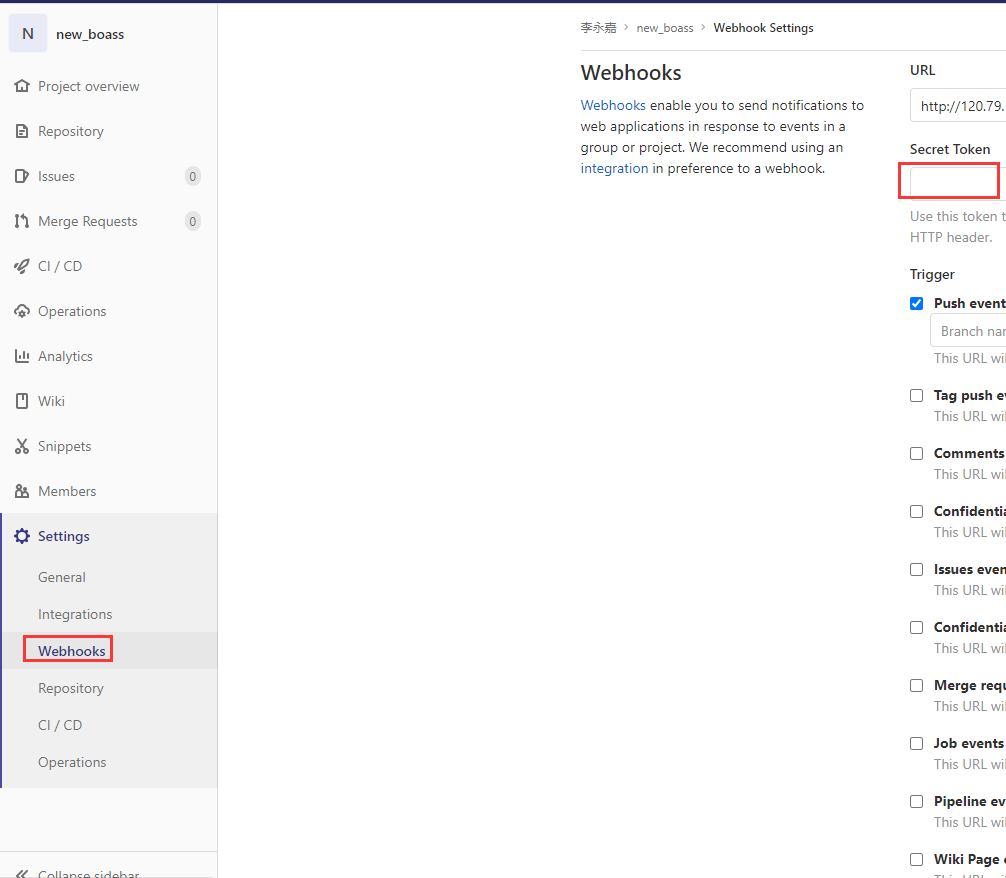Click the URL input field
This screenshot has height=878, width=1006.
coord(958,106)
